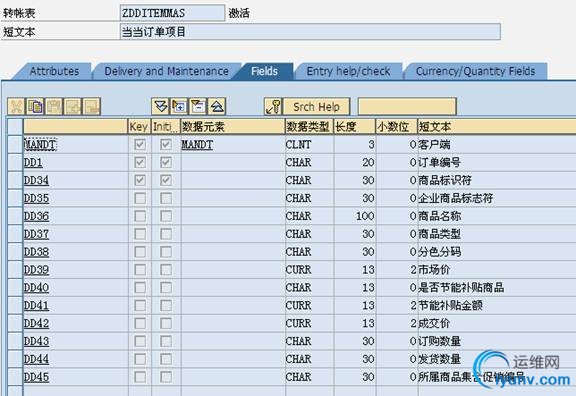Click the DD39 field name
576x396 pixels.
tap(36, 270)
